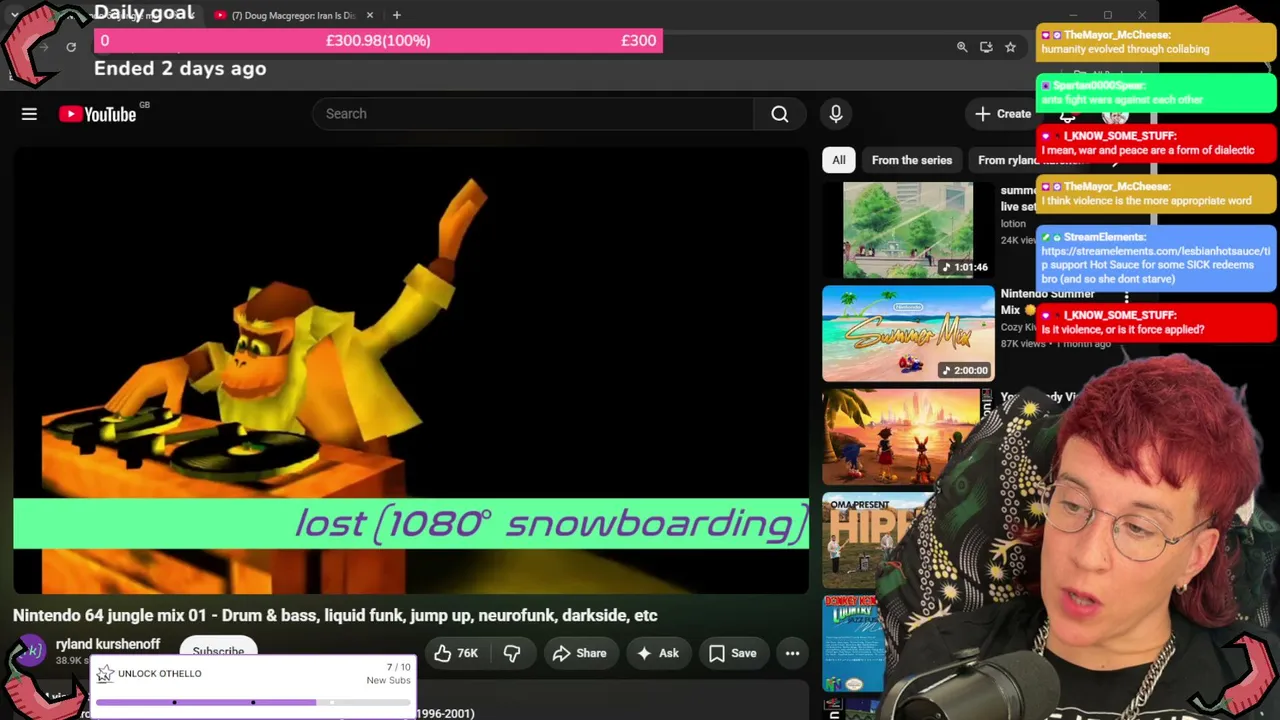Open the summer live set video thumbnail
This screenshot has height=720, width=1280.
[x=908, y=230]
